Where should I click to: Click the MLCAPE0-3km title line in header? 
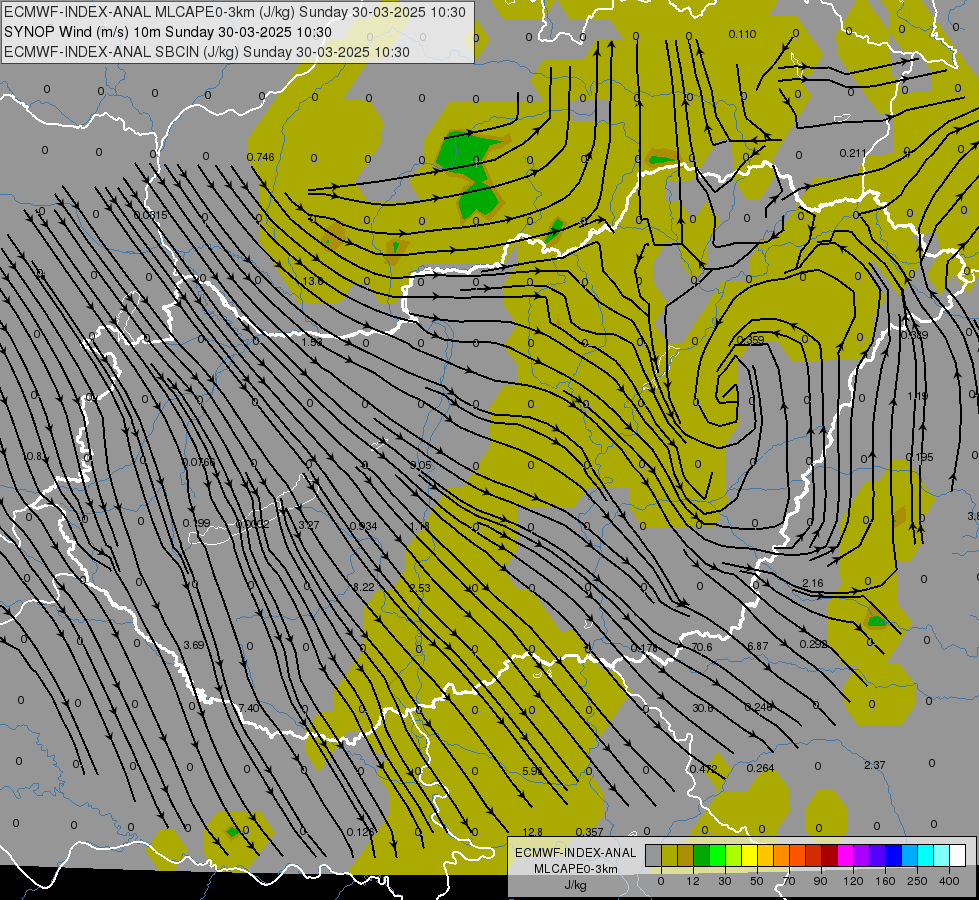click(235, 12)
